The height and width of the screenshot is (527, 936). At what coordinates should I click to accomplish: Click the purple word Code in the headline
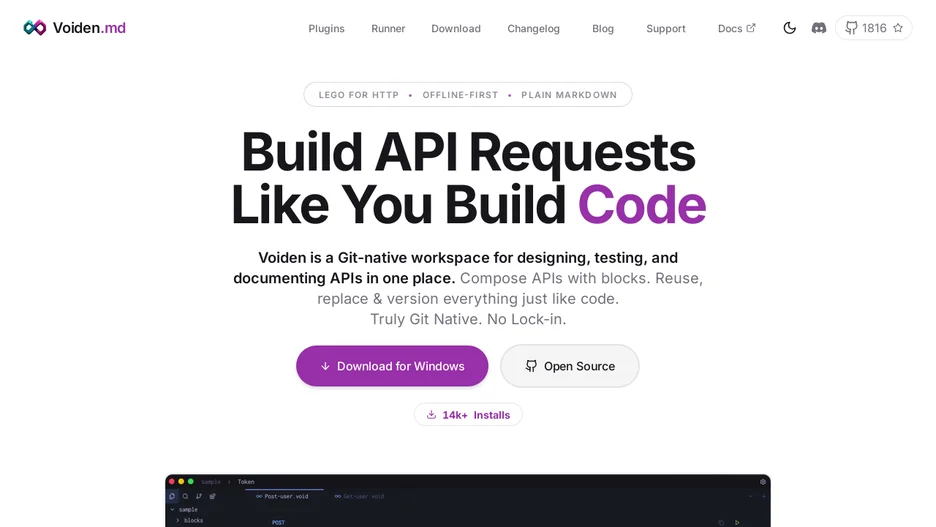[x=642, y=205]
